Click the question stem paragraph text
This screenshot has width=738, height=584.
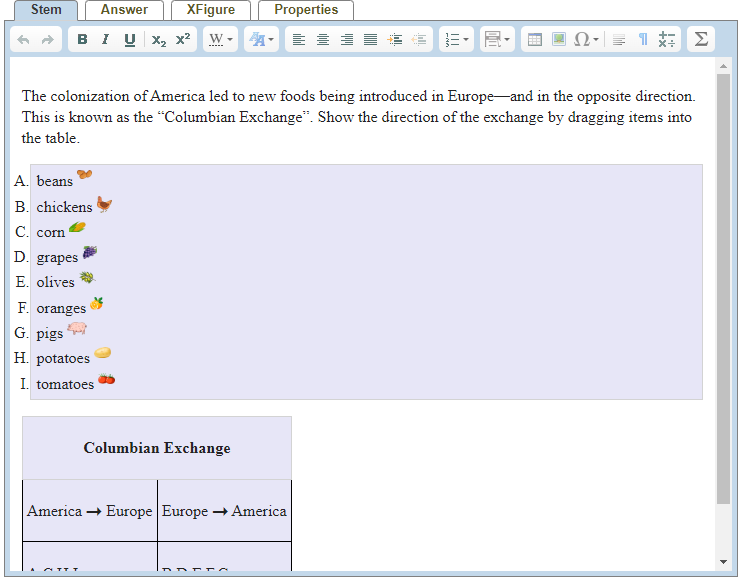(358, 117)
